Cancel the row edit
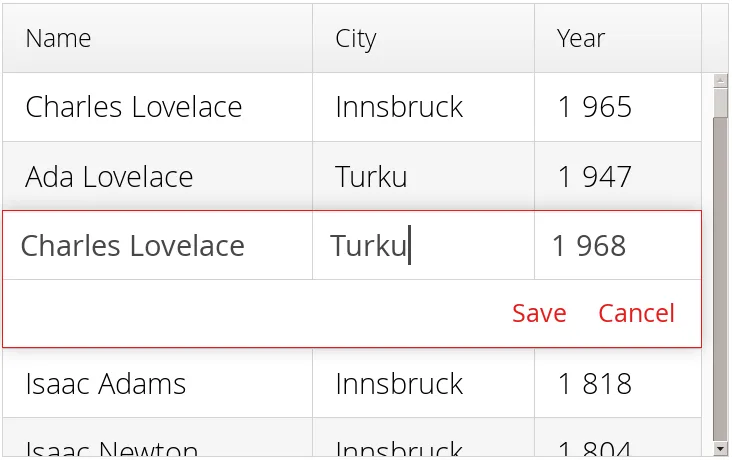This screenshot has width=732, height=460. coord(636,313)
